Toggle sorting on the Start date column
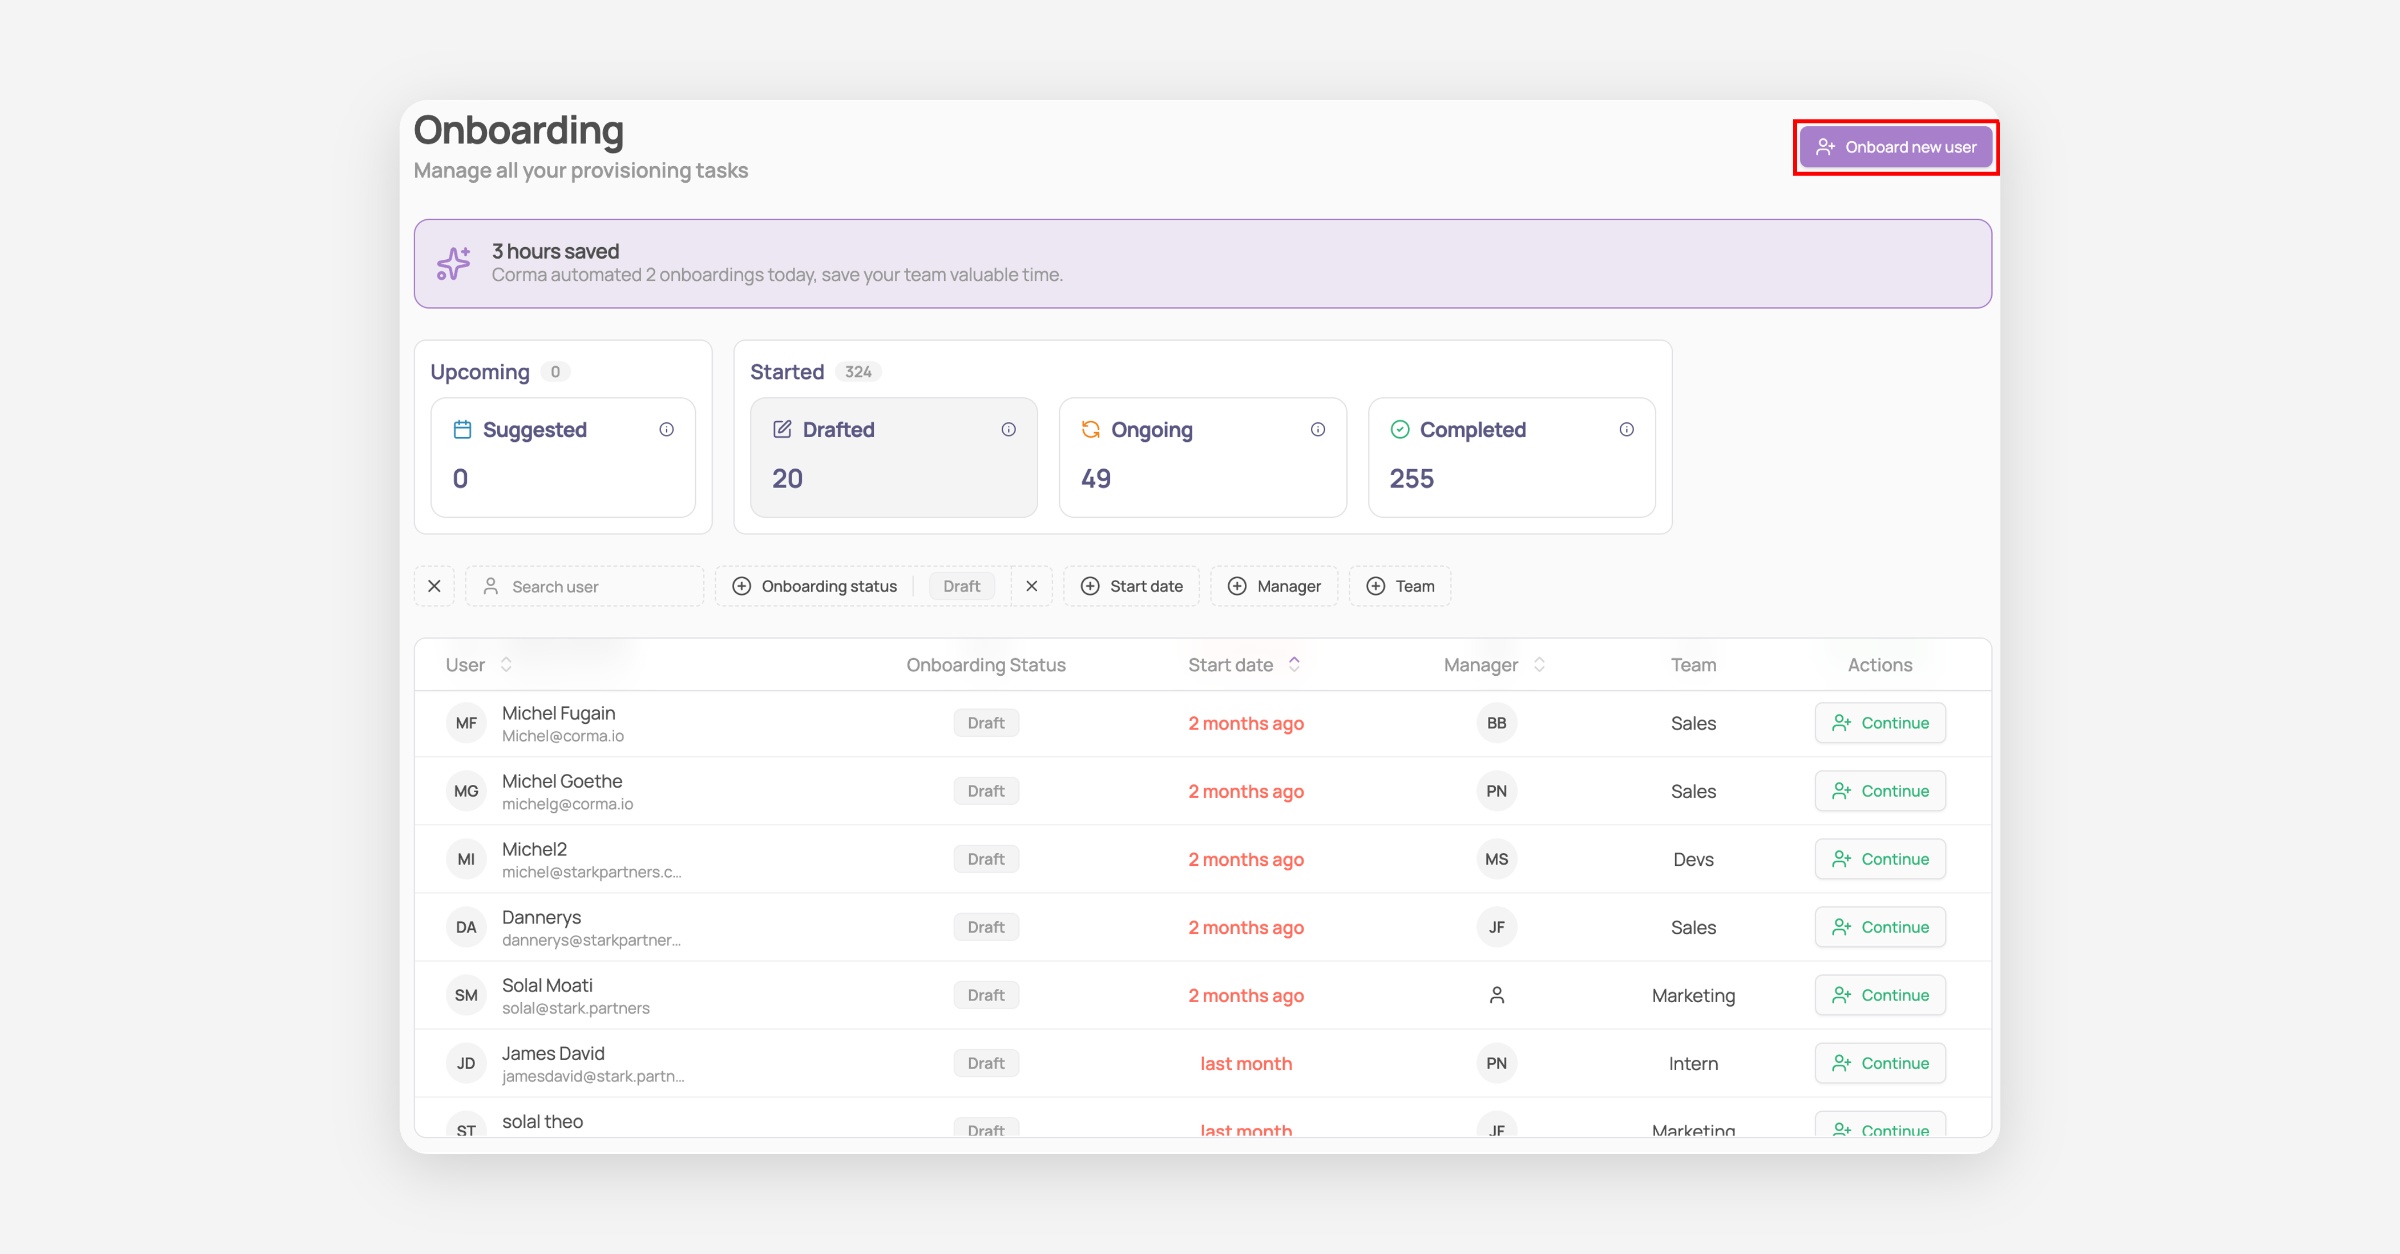The height and width of the screenshot is (1254, 2400). 1294,664
